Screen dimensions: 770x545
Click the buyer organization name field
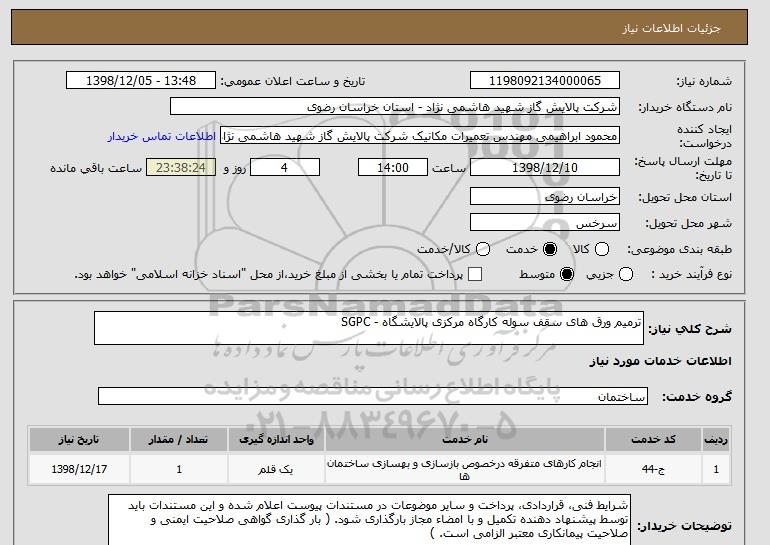(x=395, y=107)
